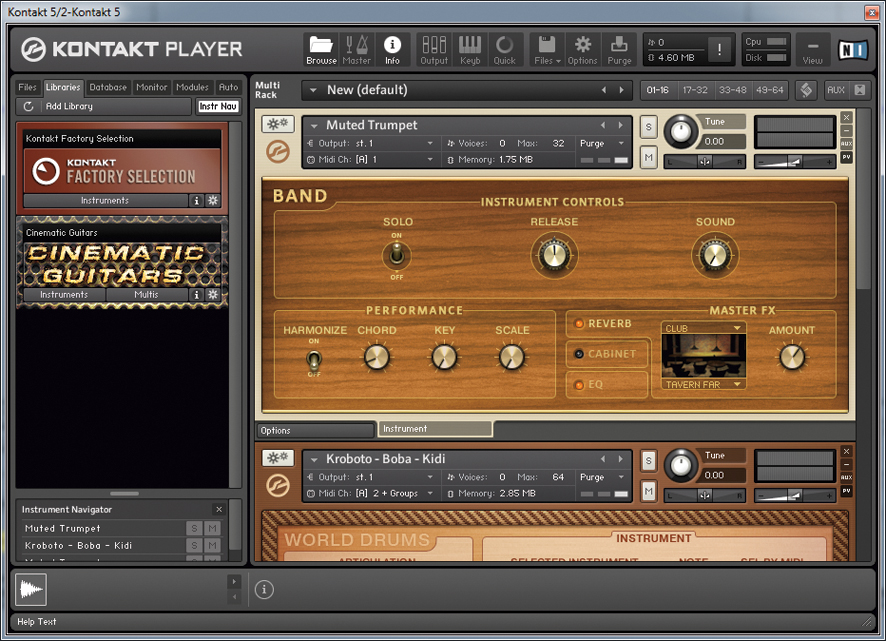Open the Files disk menu
The image size is (886, 641).
547,50
